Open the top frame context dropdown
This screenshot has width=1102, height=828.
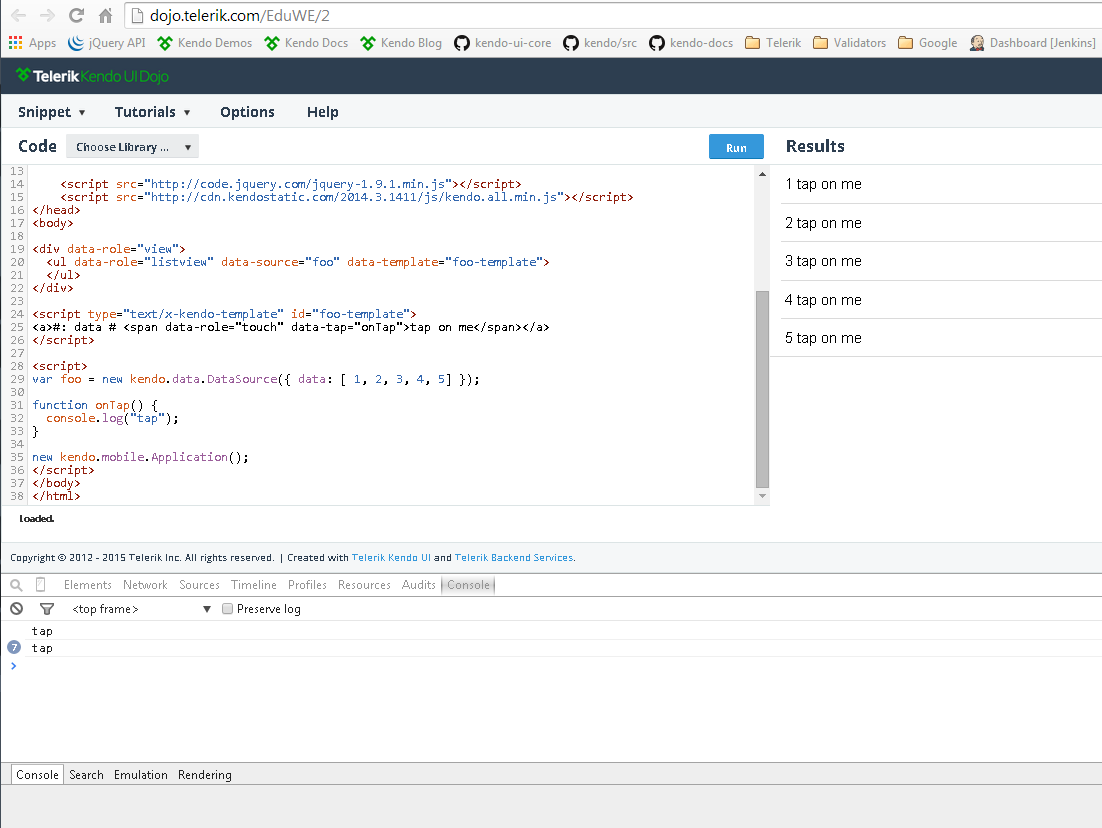[141, 609]
